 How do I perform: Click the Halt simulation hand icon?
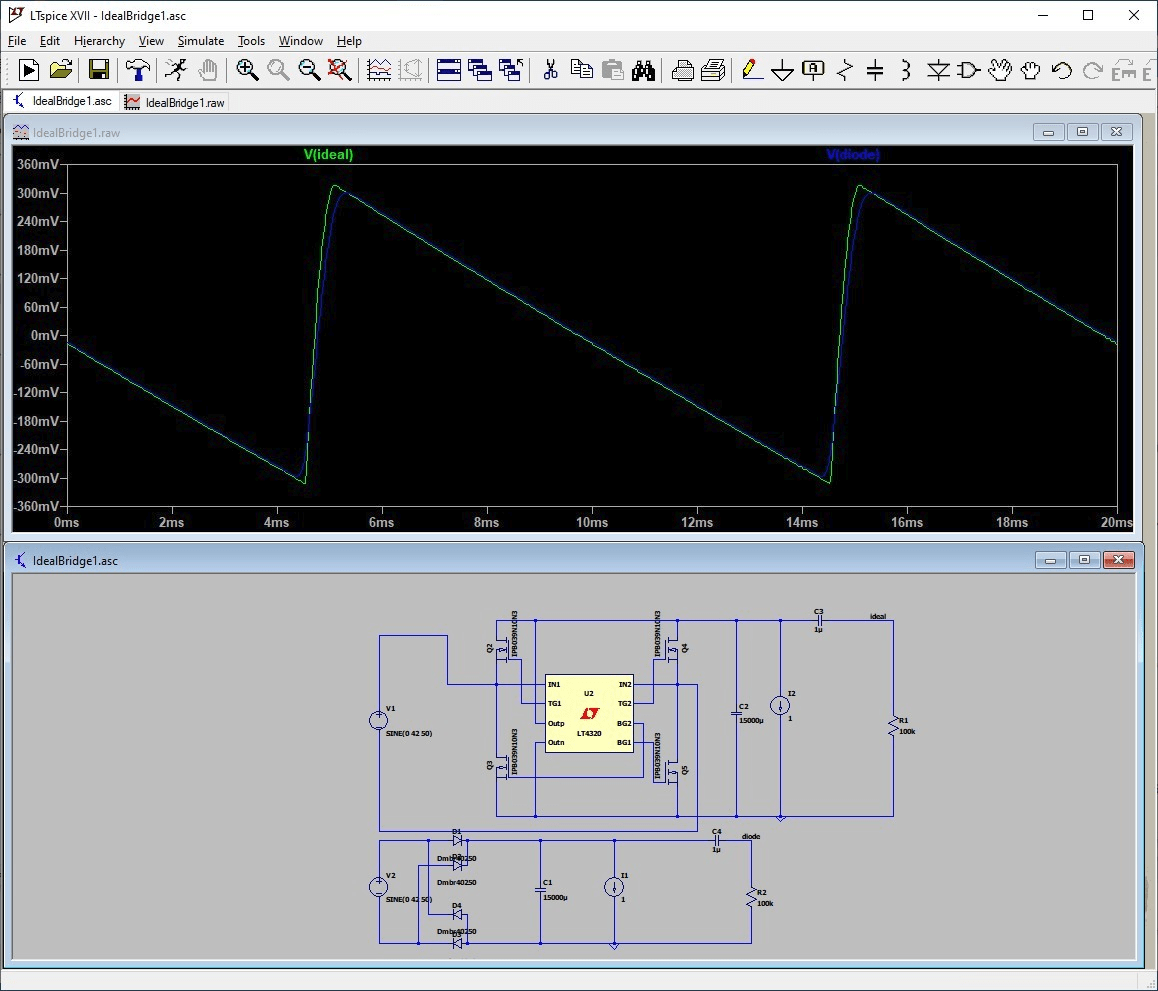coord(208,70)
